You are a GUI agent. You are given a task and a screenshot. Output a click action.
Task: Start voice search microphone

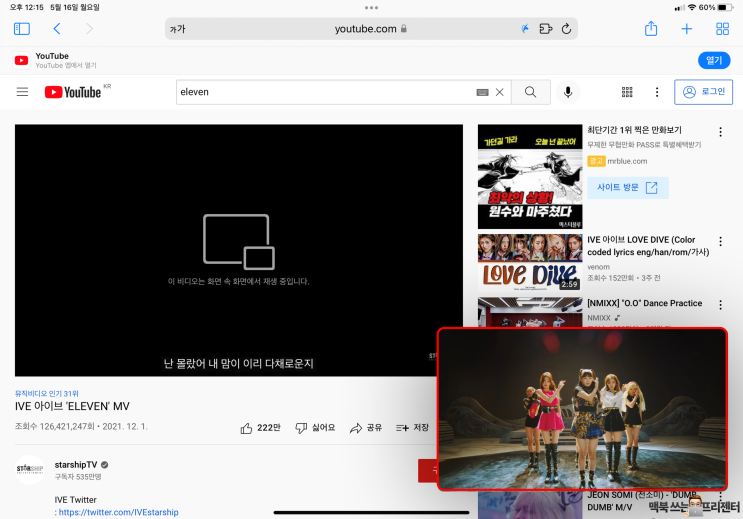click(568, 92)
